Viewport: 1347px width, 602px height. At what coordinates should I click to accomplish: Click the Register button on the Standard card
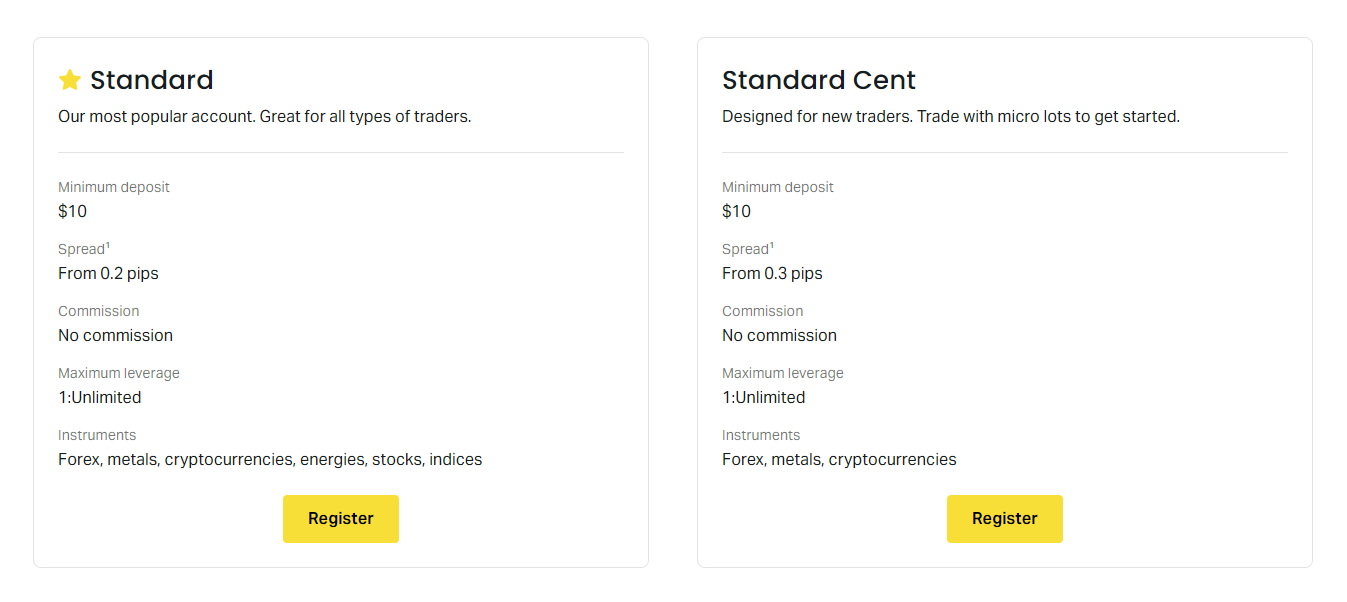point(340,518)
